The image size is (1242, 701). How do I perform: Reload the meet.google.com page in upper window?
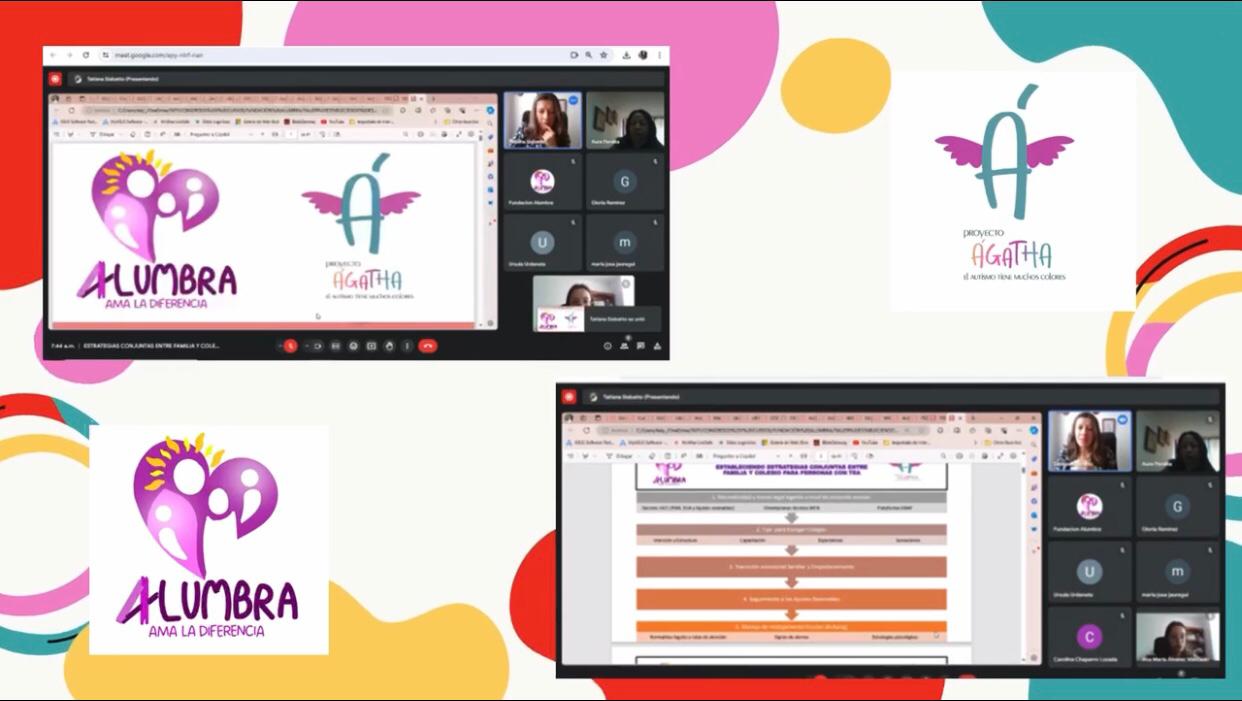86,55
